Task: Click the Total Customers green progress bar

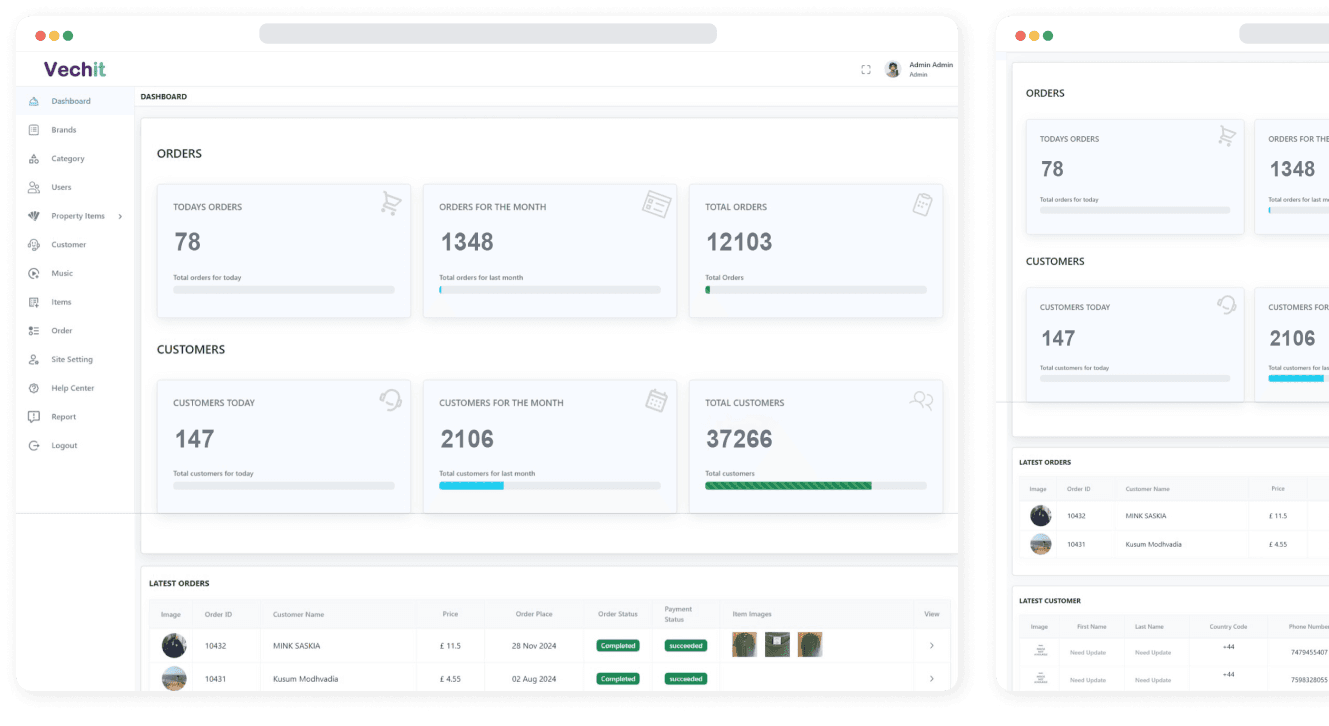Action: [788, 486]
